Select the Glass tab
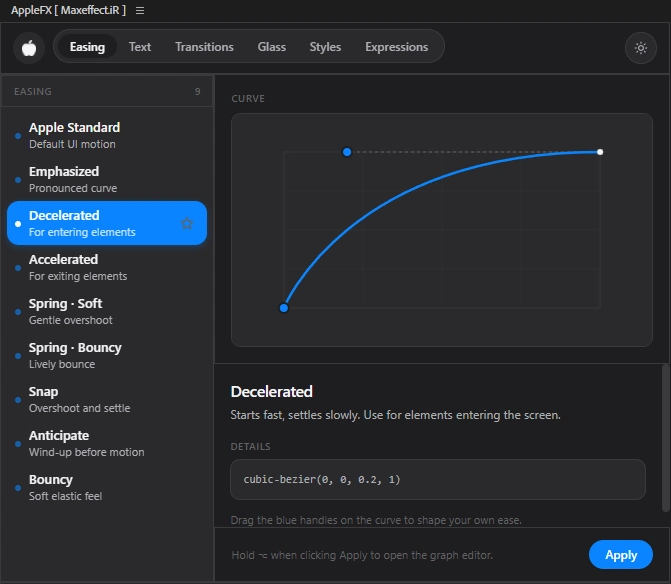Image resolution: width=671 pixels, height=584 pixels. (x=271, y=47)
